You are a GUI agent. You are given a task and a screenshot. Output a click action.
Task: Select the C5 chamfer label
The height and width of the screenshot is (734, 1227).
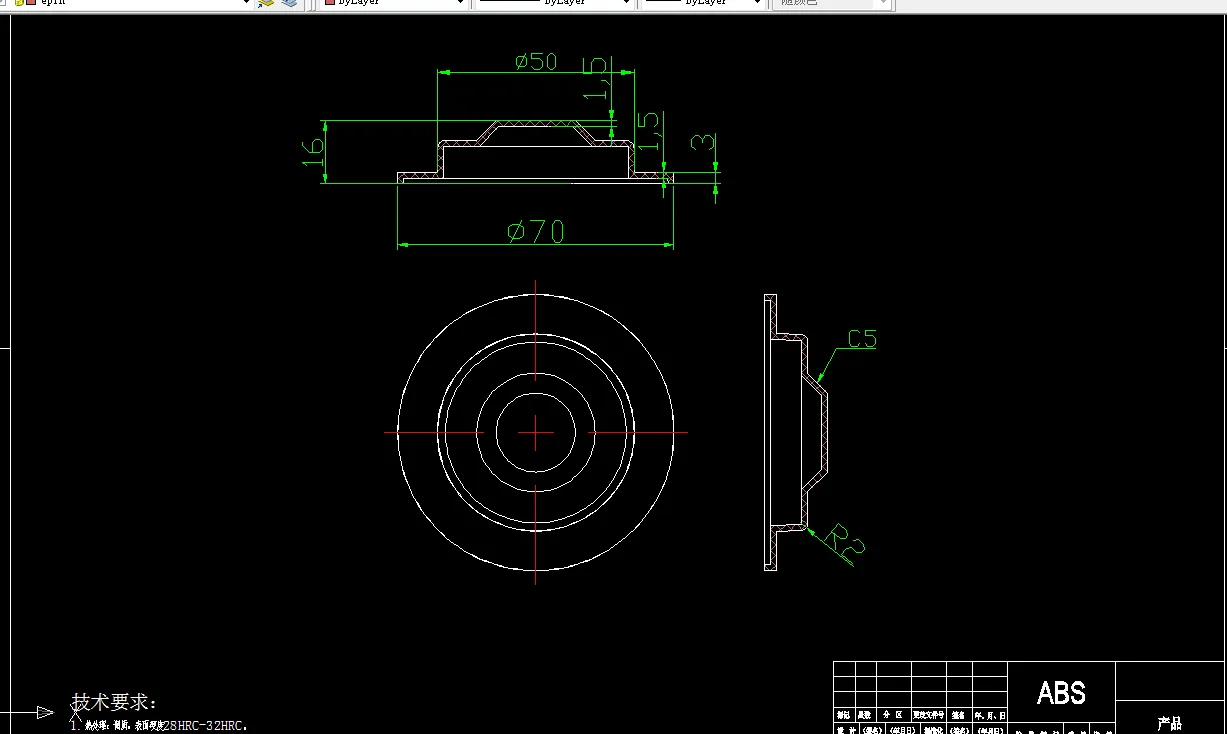(862, 339)
